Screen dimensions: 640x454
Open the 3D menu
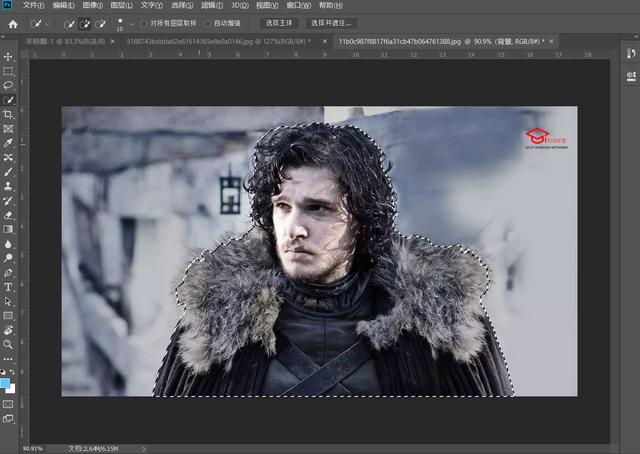coord(240,5)
